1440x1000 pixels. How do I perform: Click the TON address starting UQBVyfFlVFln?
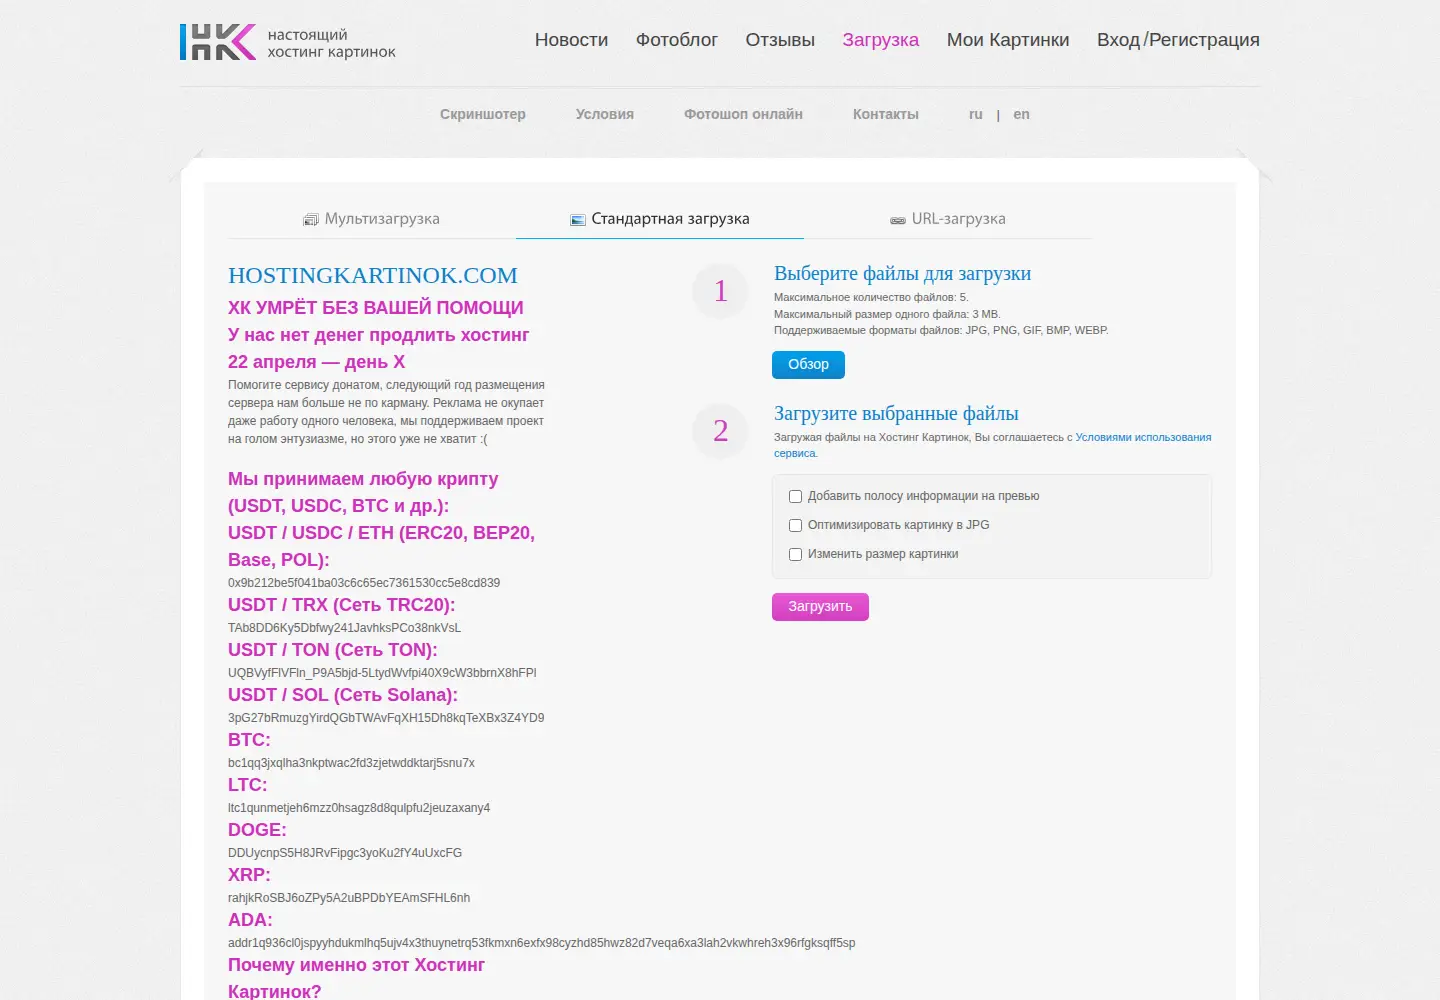pyautogui.click(x=382, y=673)
